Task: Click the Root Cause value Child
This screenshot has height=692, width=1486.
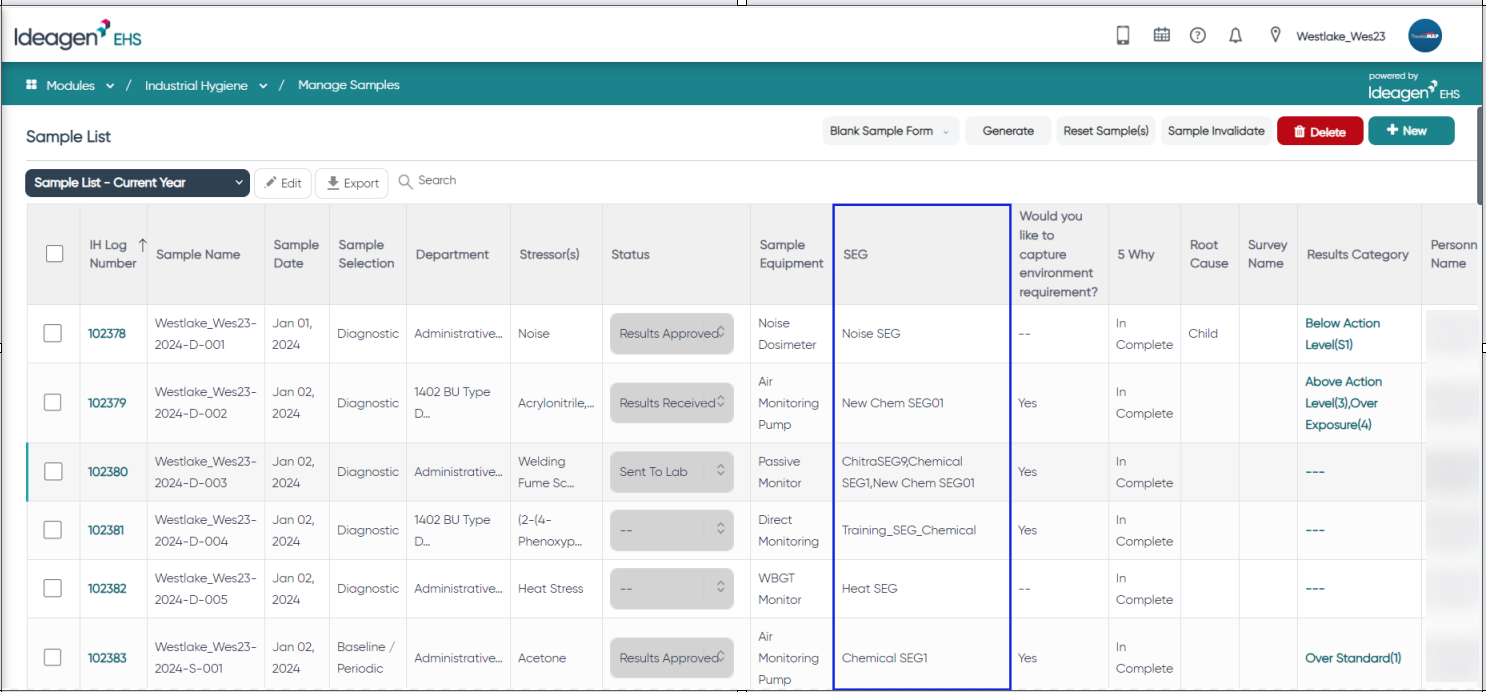Action: pos(1203,333)
